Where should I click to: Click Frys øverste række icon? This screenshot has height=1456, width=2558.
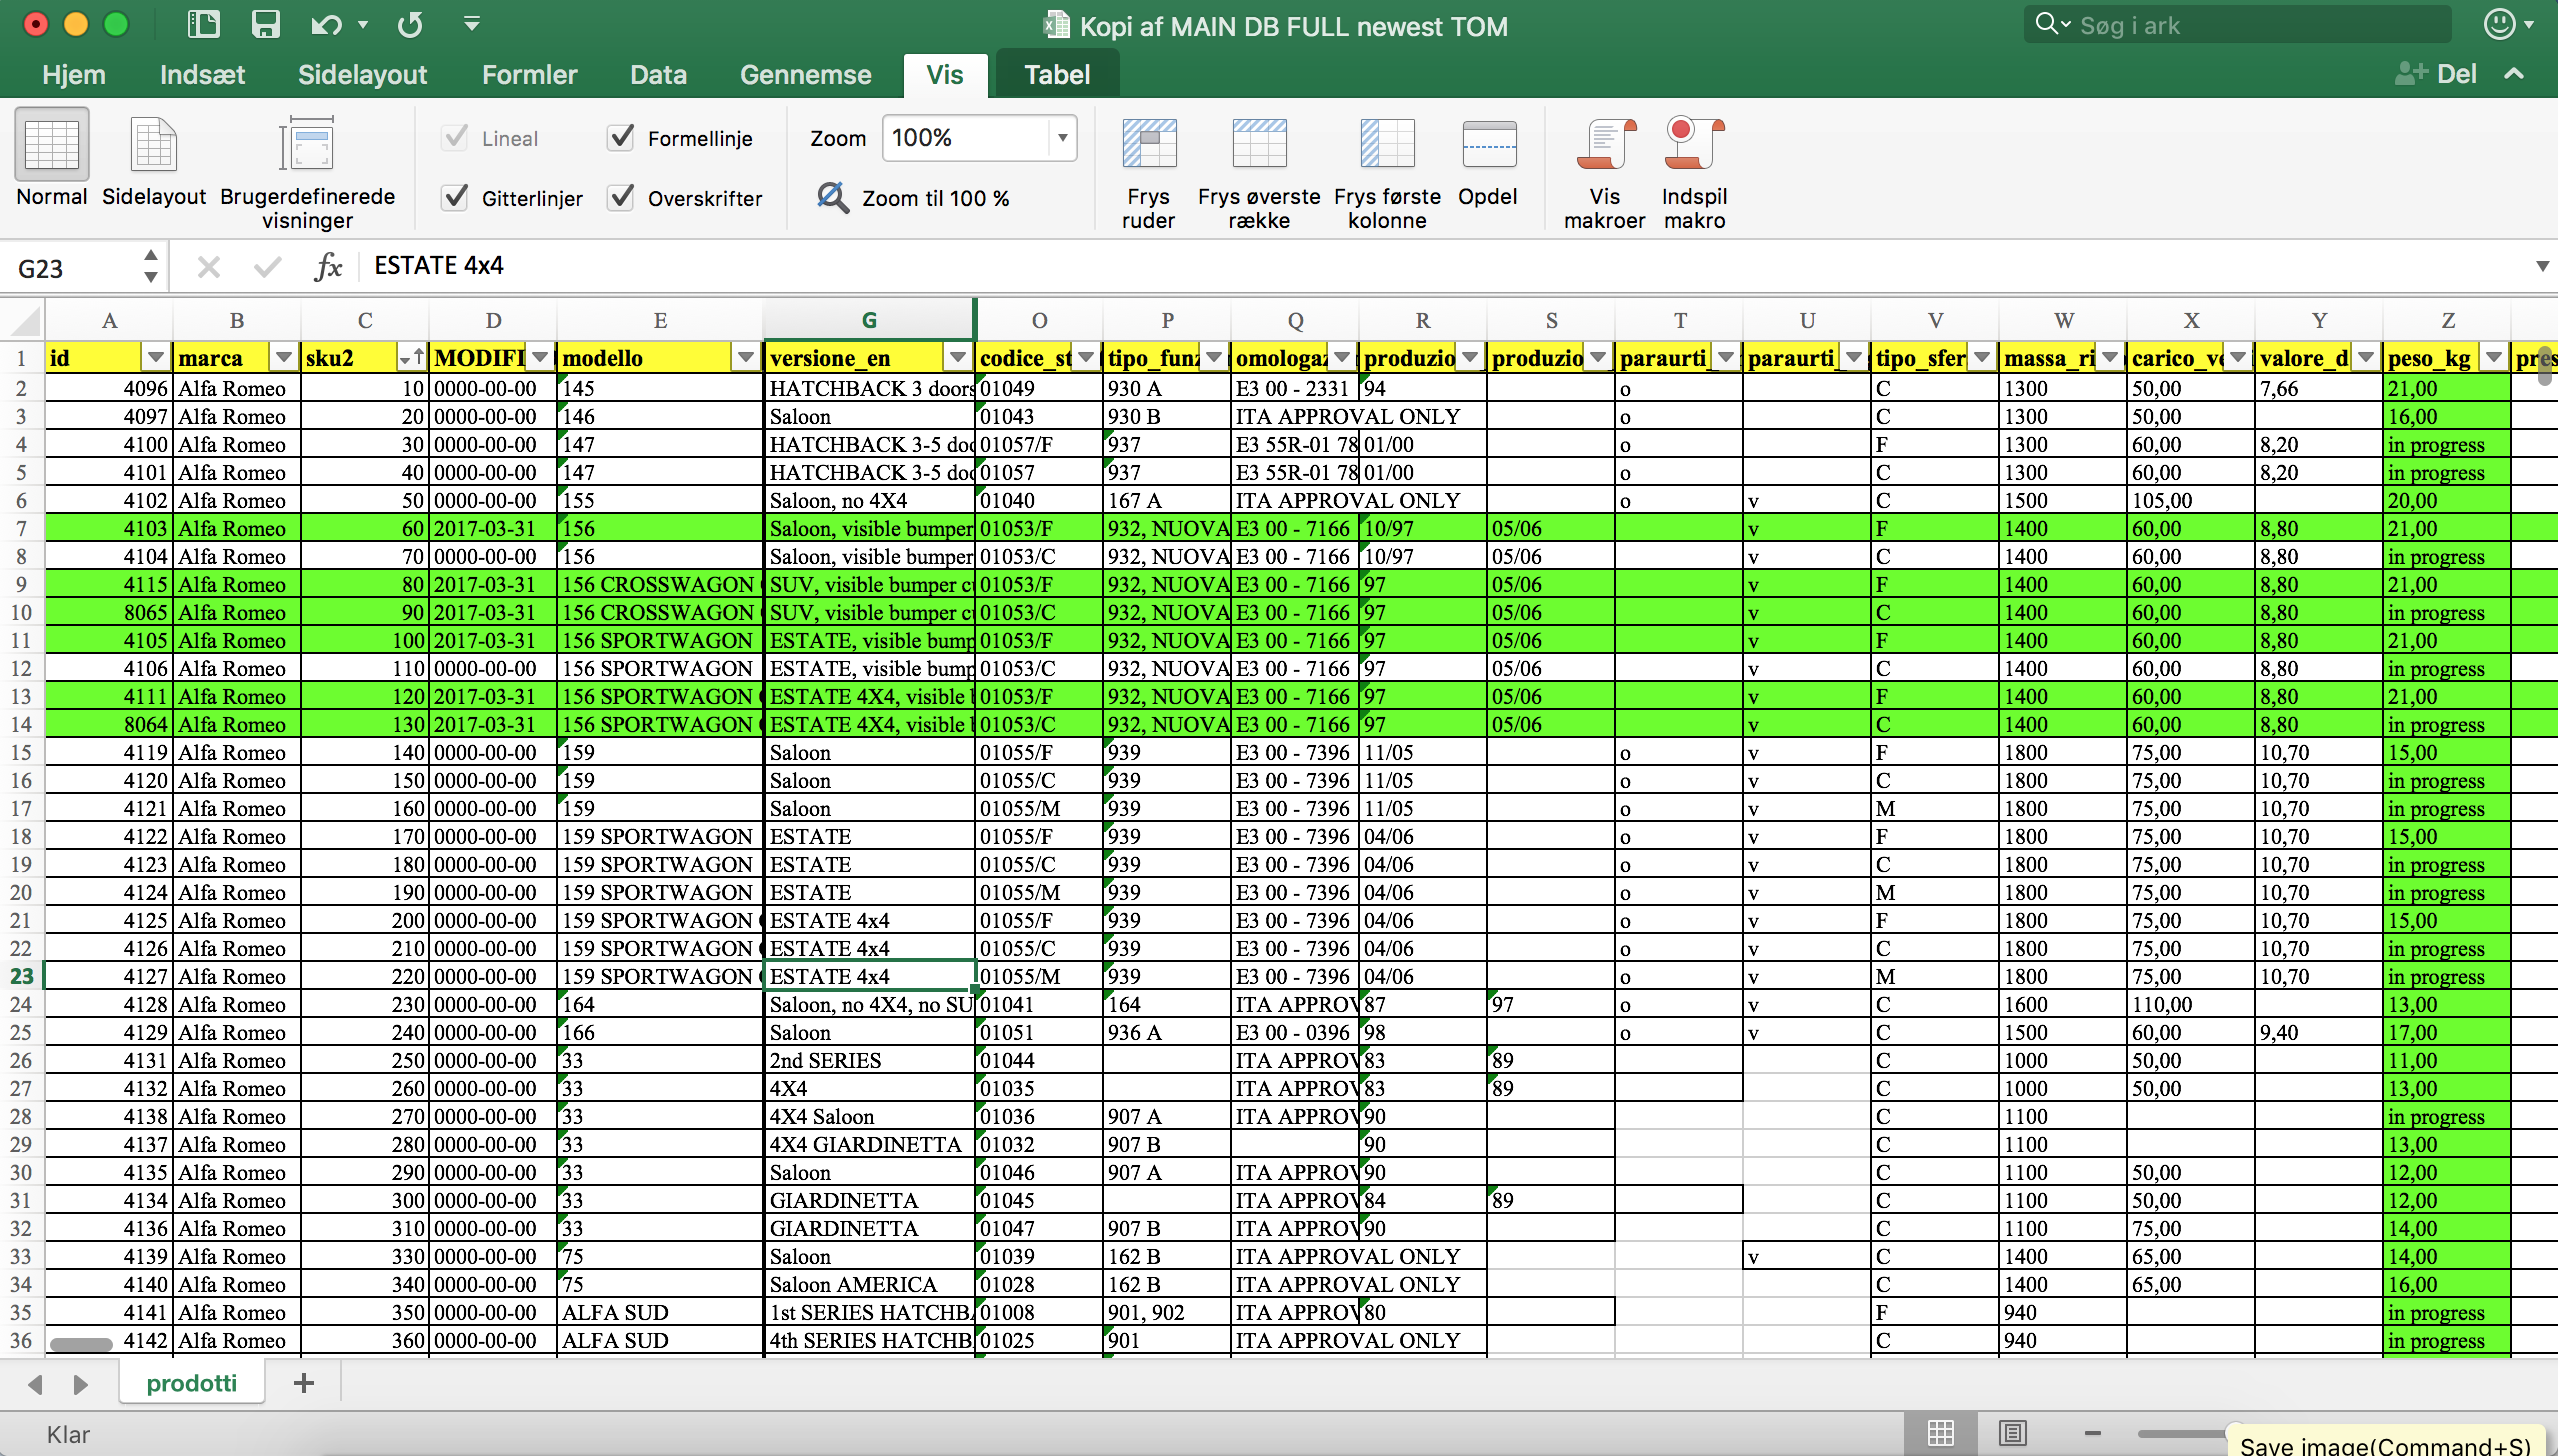[1258, 144]
